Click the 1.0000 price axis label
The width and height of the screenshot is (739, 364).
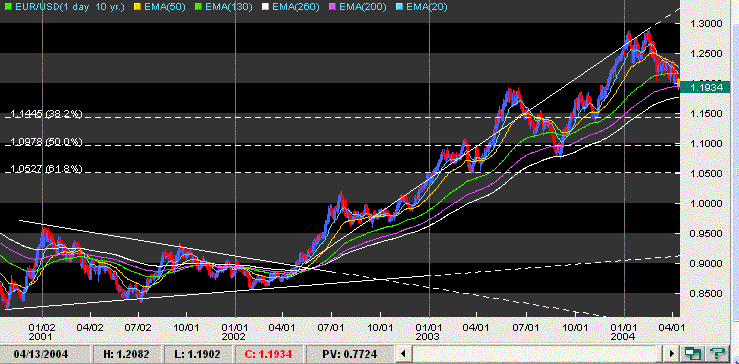pos(706,204)
